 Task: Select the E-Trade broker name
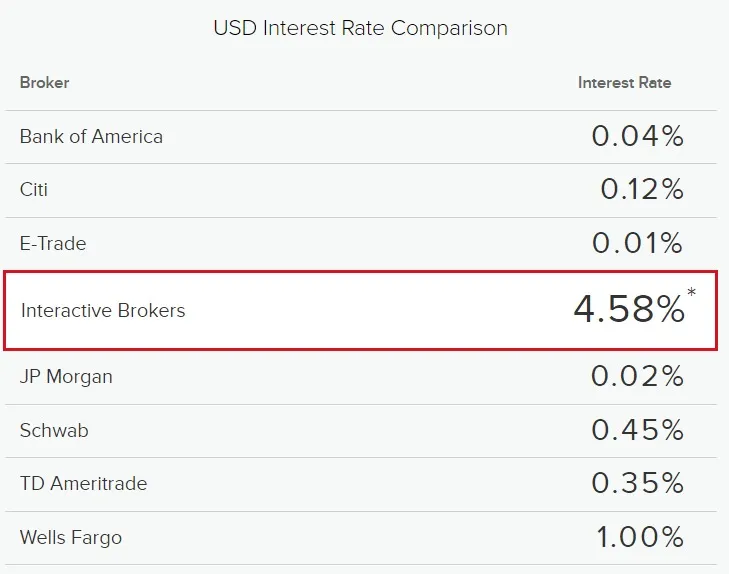tap(53, 243)
